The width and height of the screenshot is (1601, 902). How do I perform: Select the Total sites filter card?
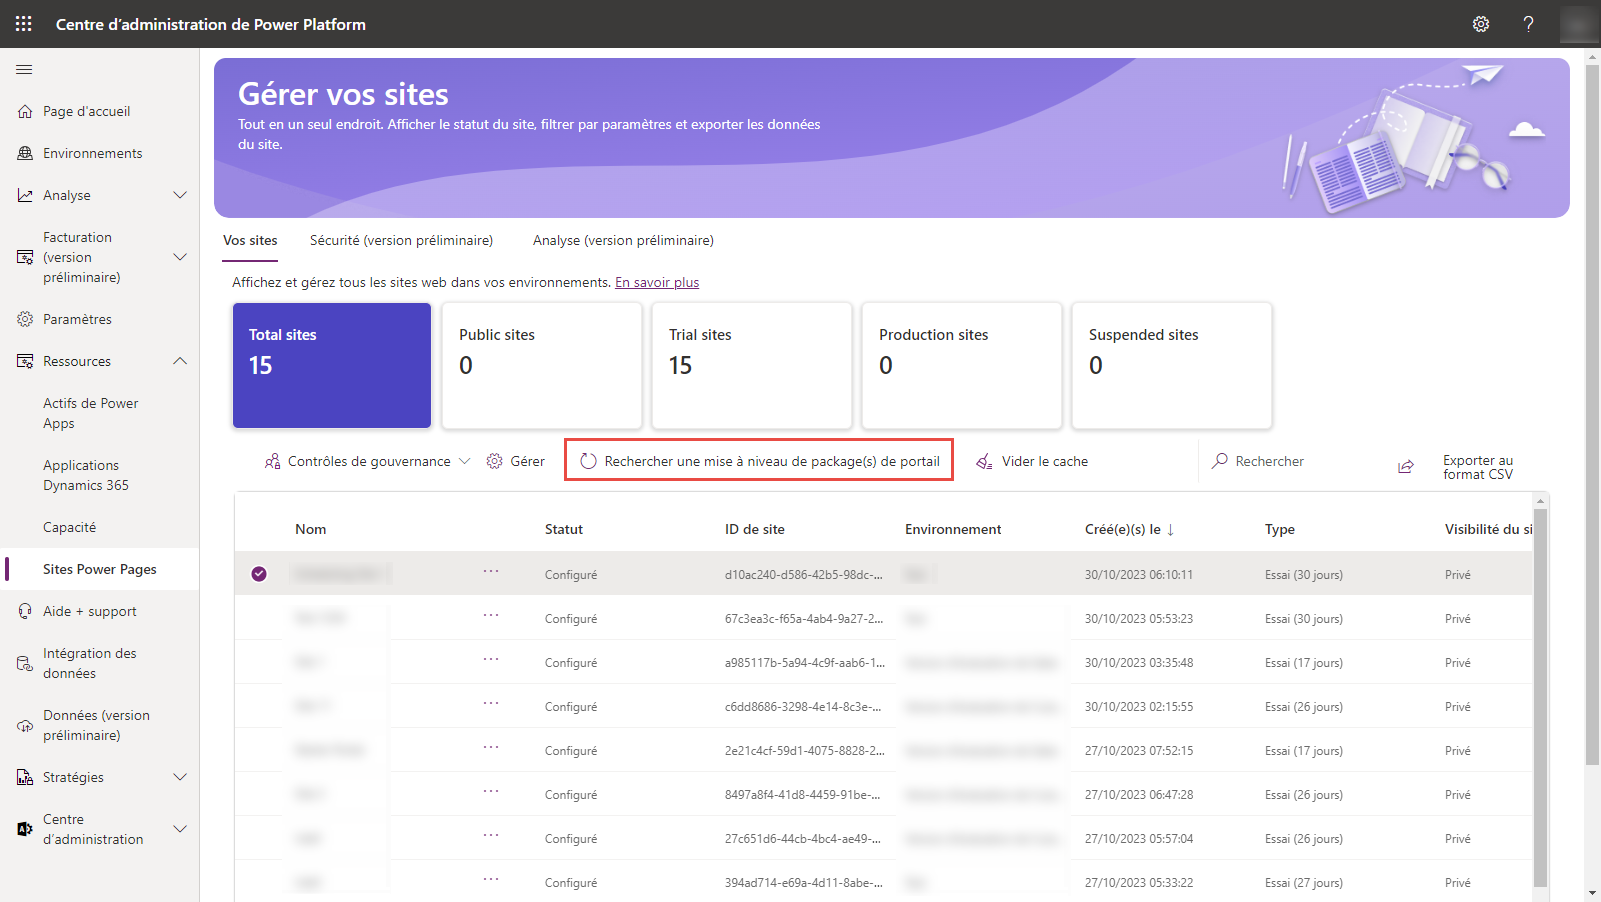click(331, 365)
